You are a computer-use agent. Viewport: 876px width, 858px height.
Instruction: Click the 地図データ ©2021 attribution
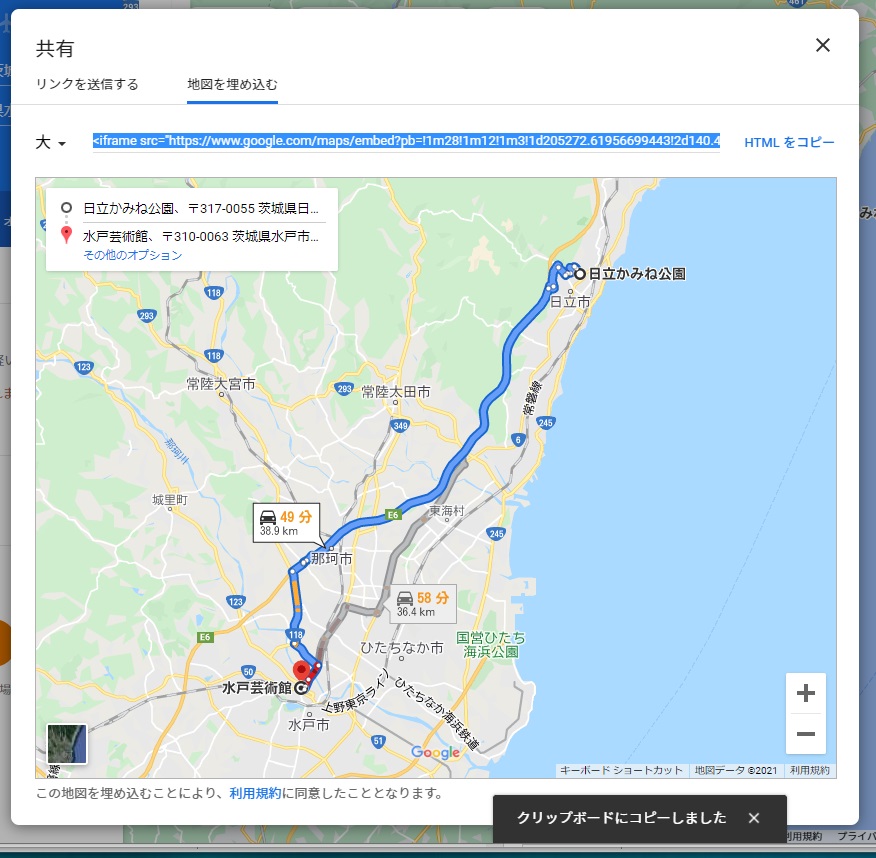click(736, 770)
